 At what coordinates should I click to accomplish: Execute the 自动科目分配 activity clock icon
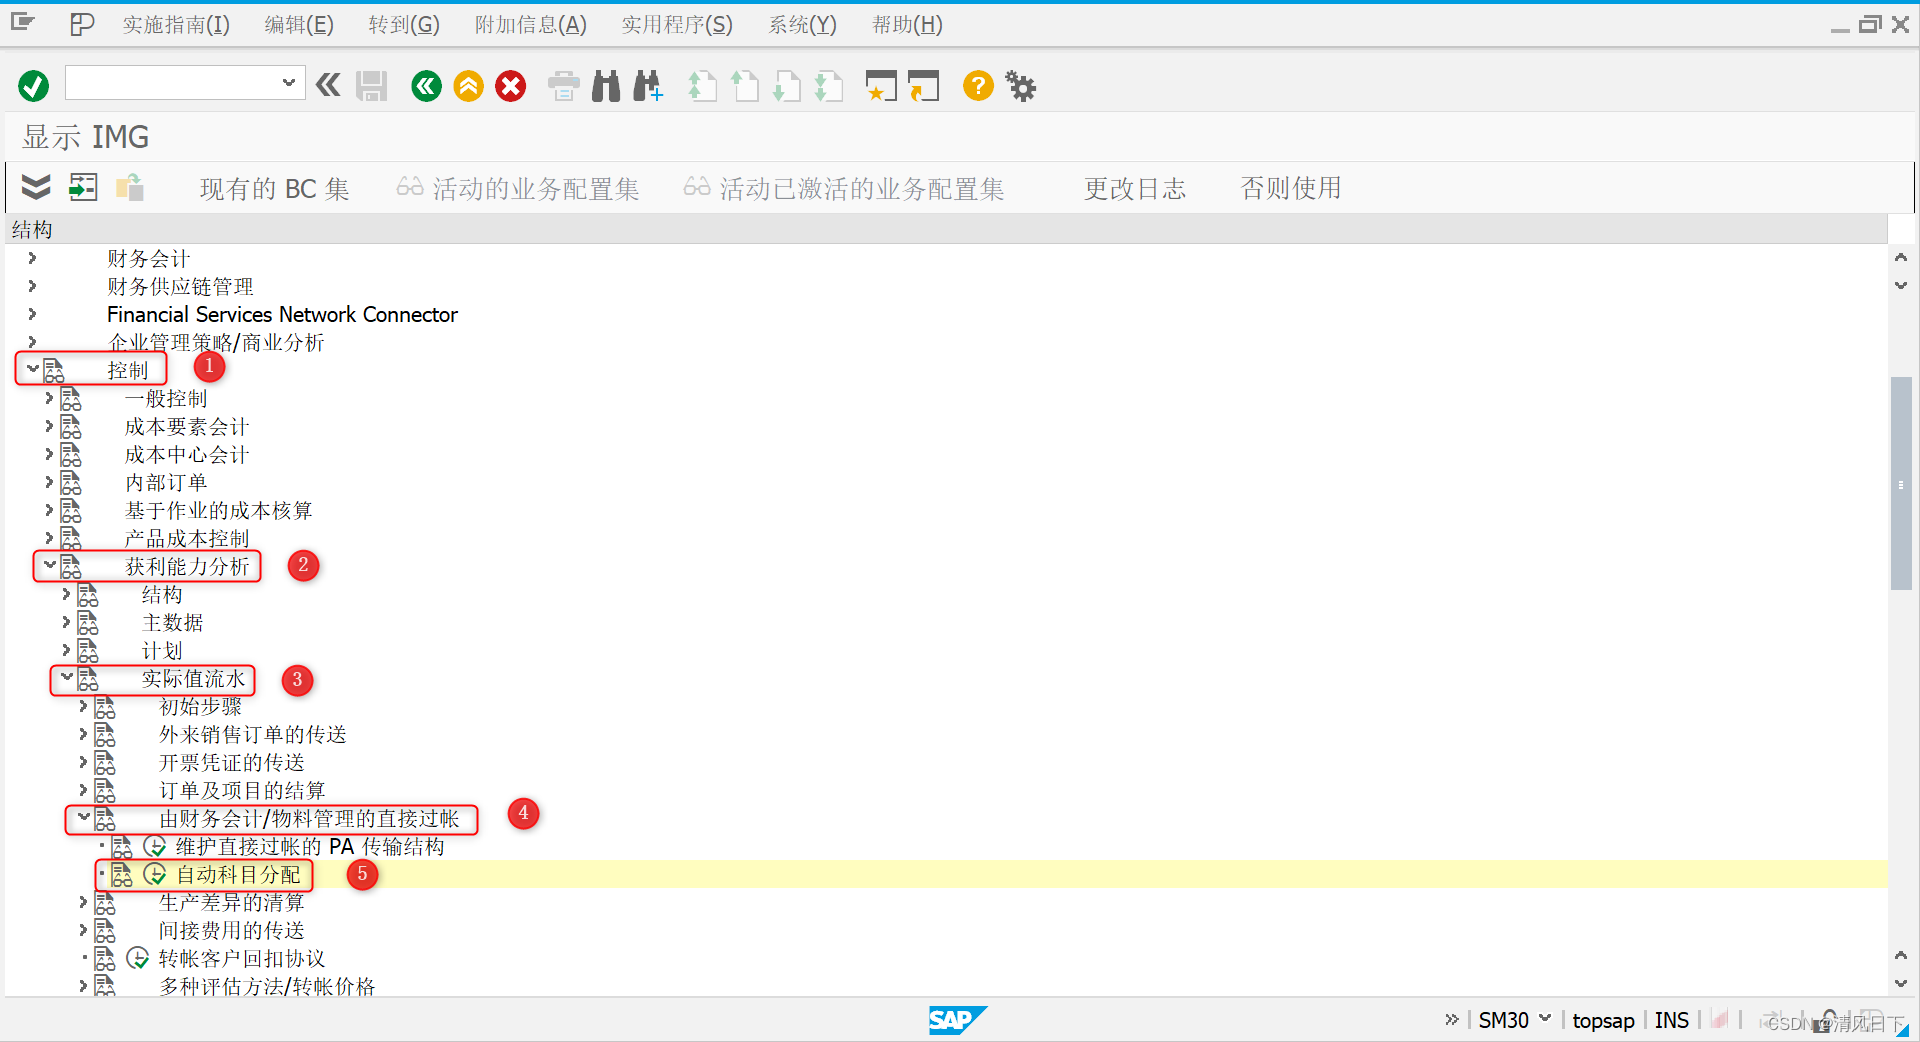click(x=155, y=874)
